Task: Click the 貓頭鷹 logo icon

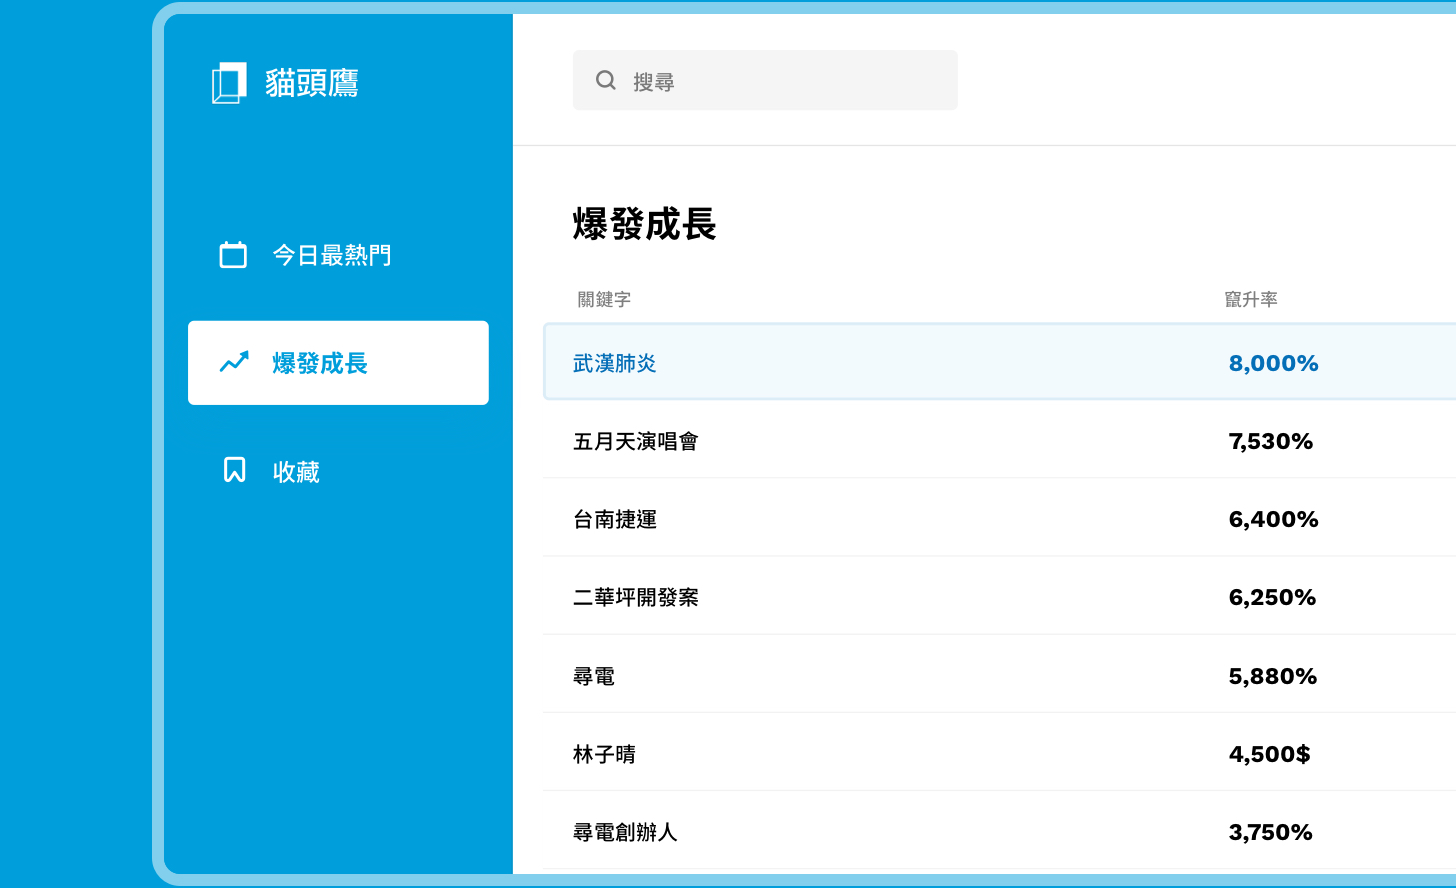Action: coord(229,83)
